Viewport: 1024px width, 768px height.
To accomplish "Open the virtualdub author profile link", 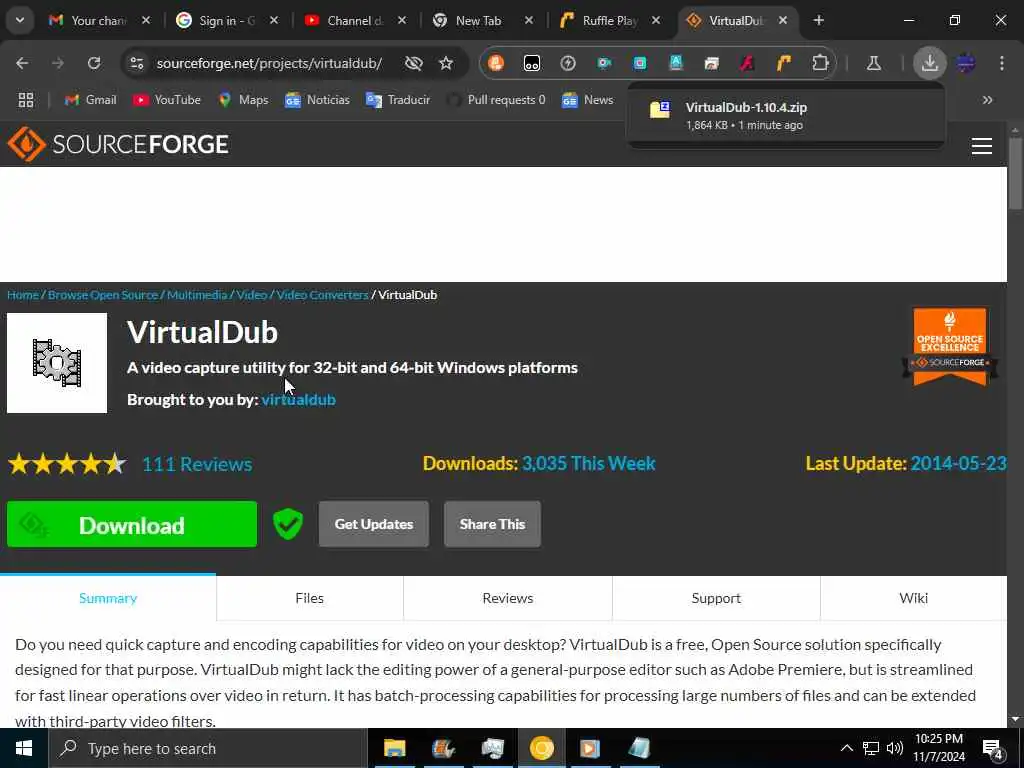I will pos(298,399).
